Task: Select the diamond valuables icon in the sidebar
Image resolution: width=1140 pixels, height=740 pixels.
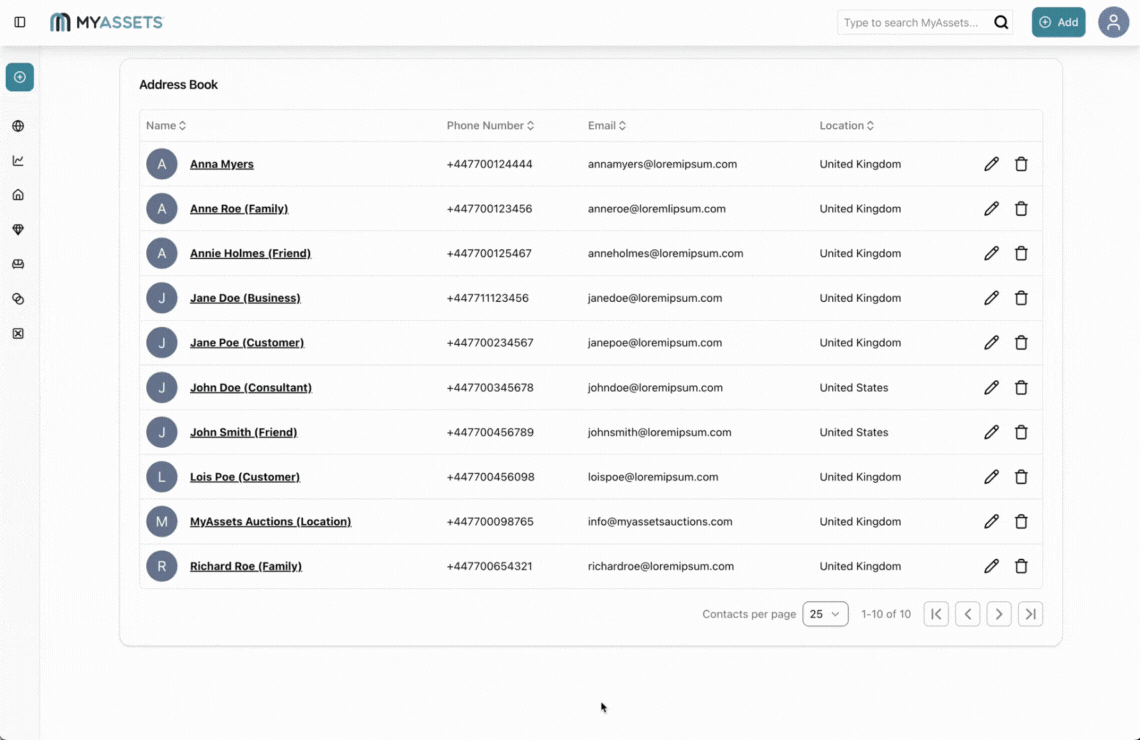Action: 18,229
